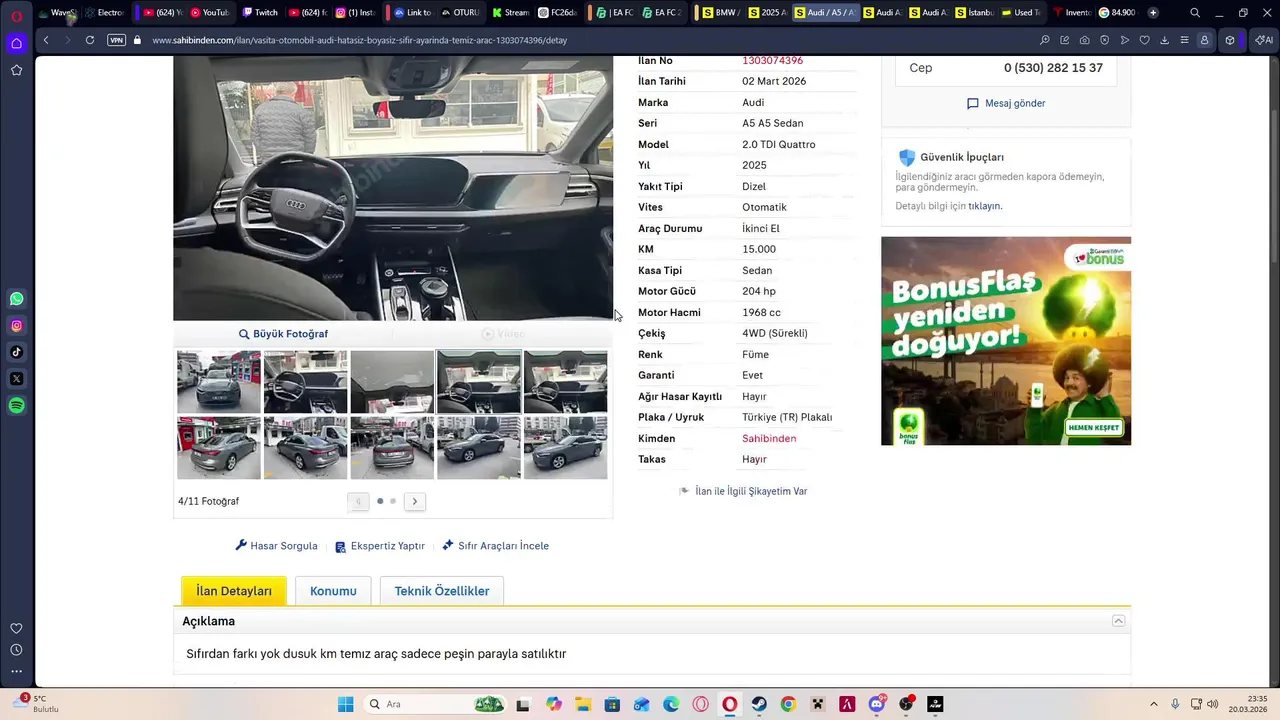The width and height of the screenshot is (1280, 720).
Task: Click the phone number 0 (530) 282 15 37
Action: [1053, 68]
